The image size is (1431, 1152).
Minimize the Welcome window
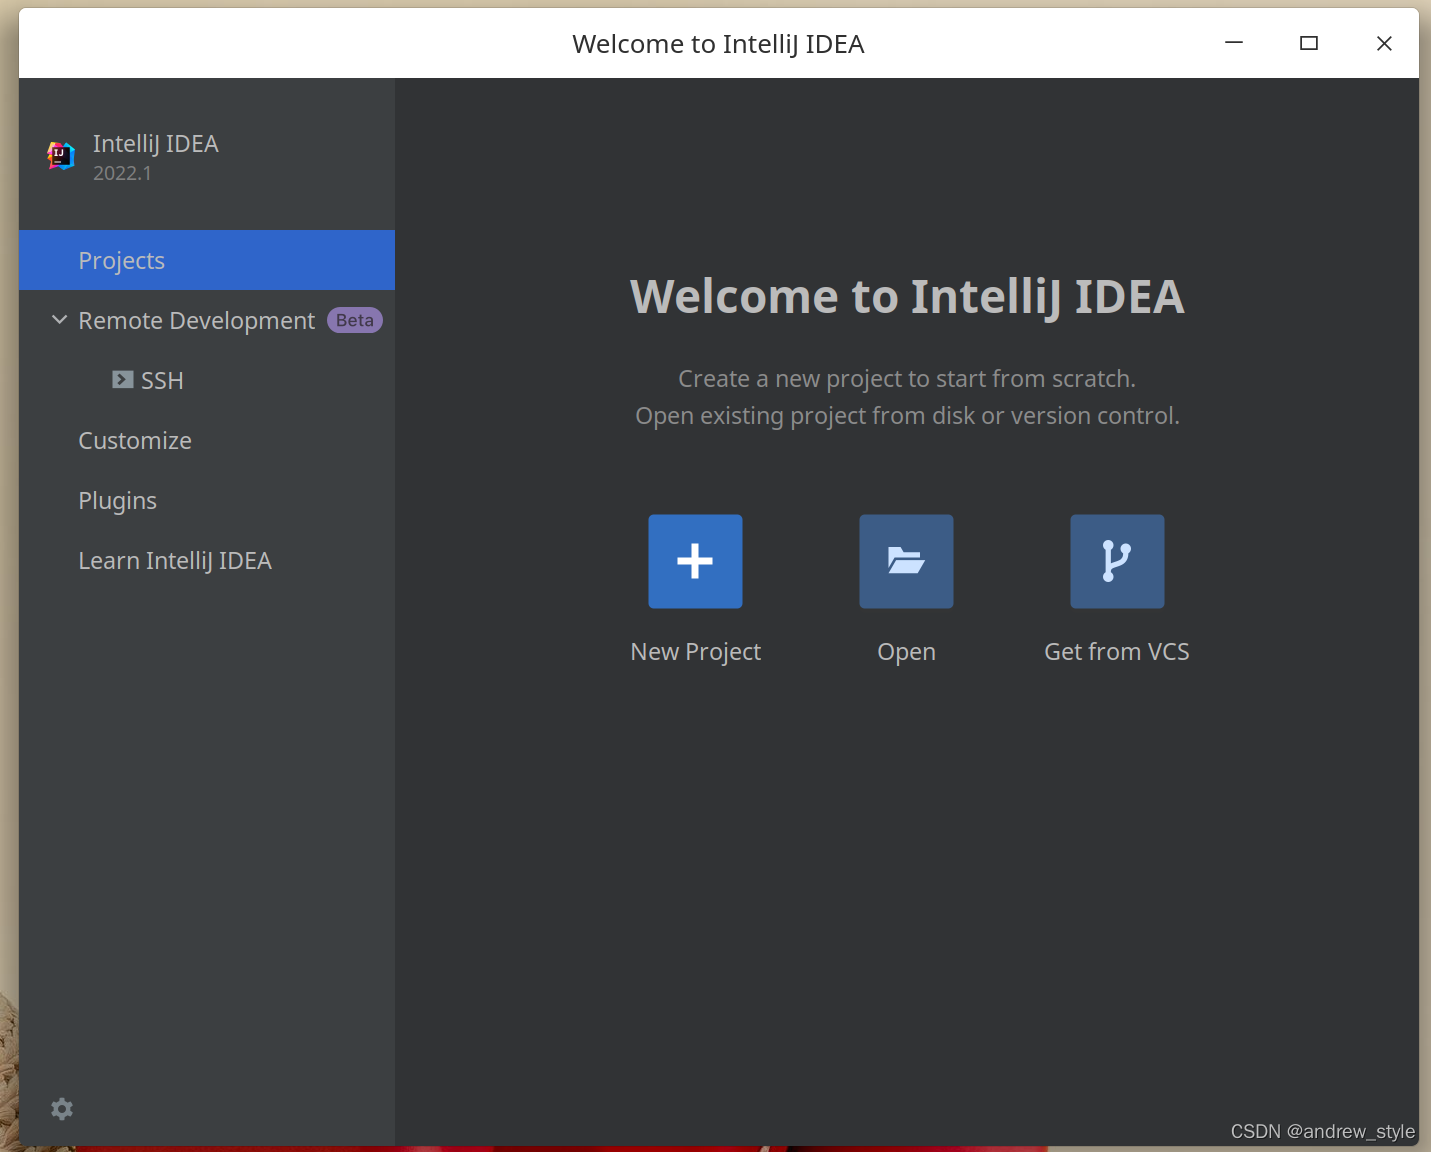[1234, 43]
